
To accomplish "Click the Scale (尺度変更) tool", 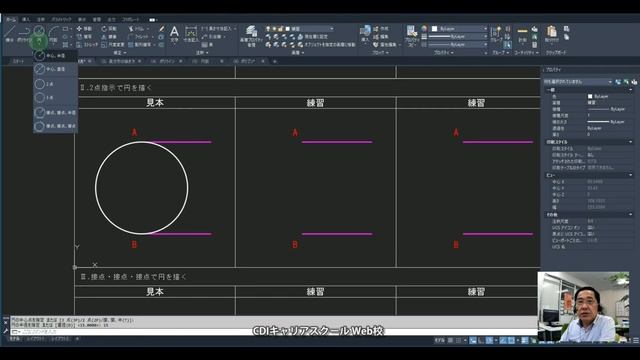I will click(x=113, y=44).
